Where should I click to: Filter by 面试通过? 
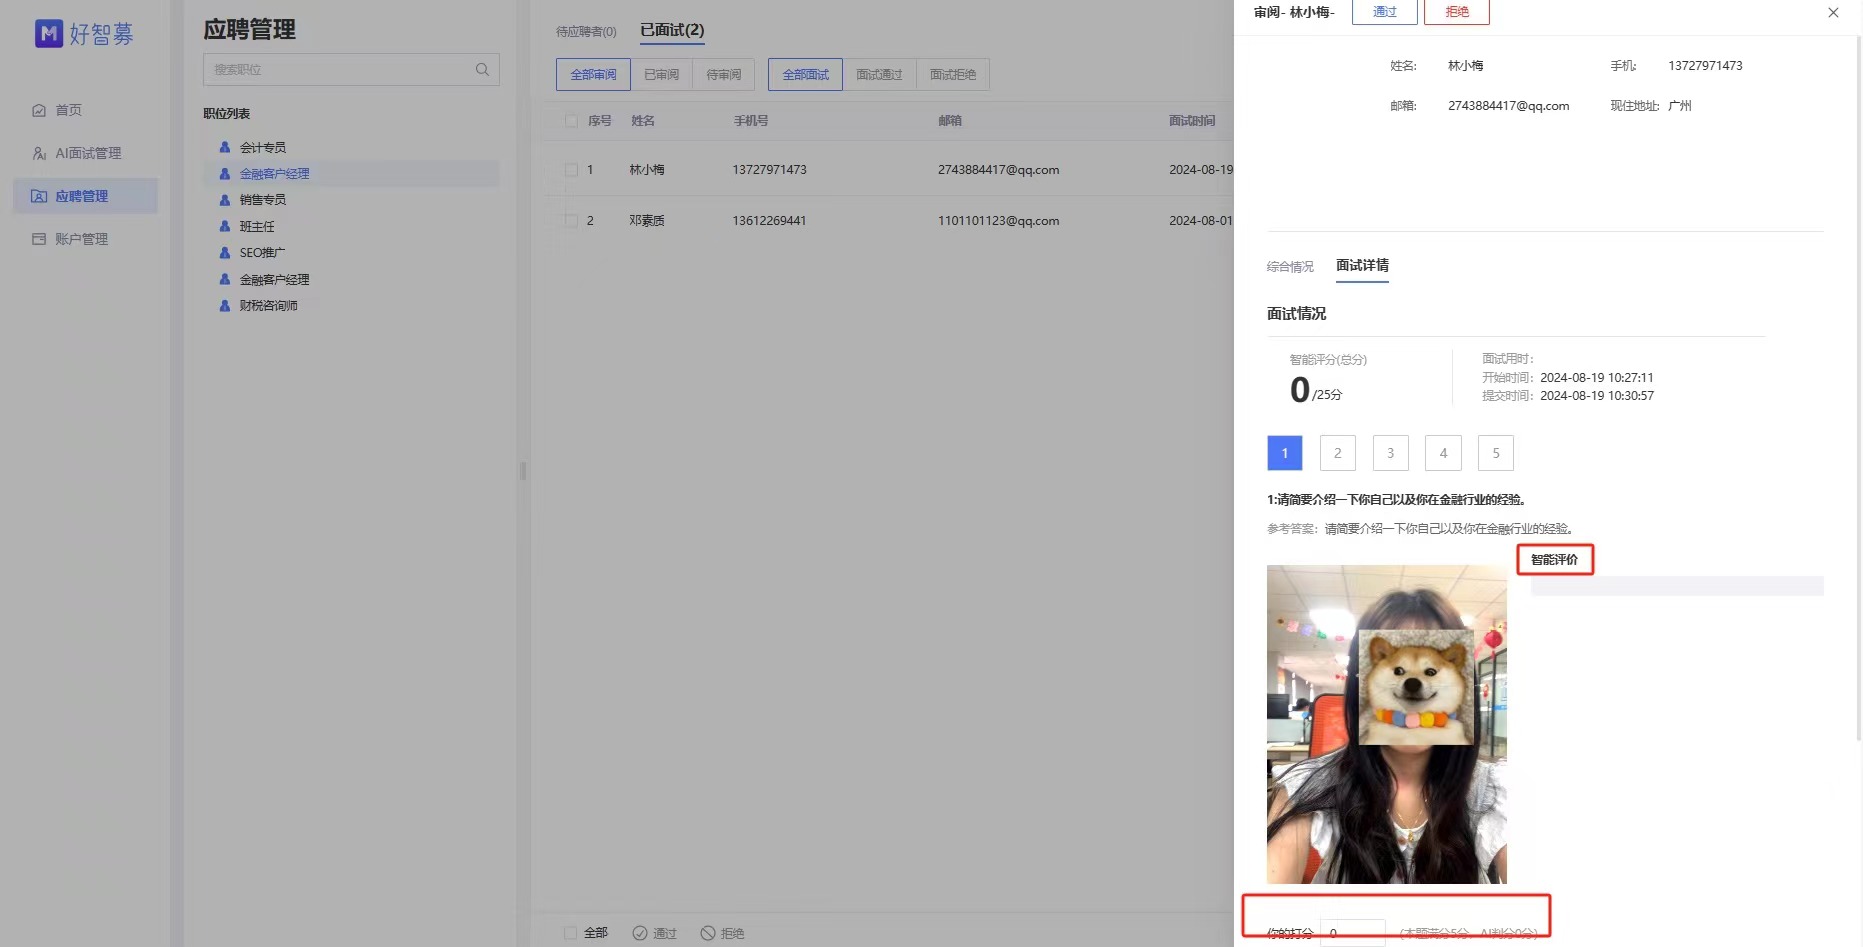click(x=879, y=75)
